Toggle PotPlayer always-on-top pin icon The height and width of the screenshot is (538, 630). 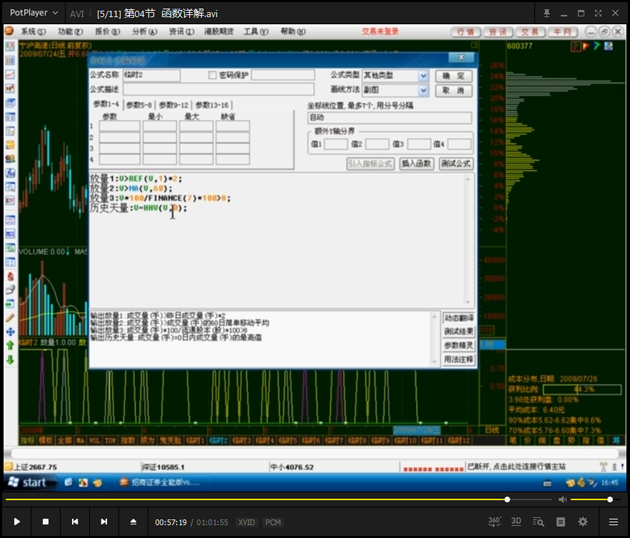click(x=546, y=13)
